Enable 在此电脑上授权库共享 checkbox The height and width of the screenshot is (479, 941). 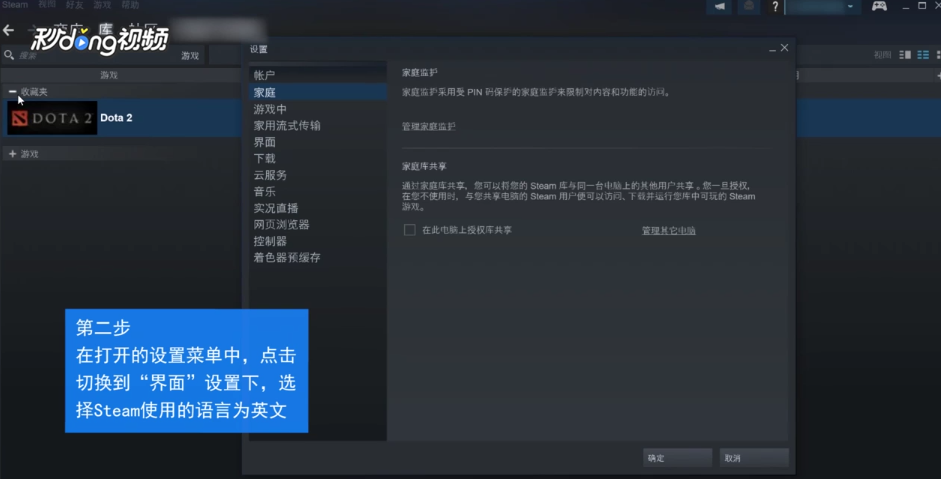[x=409, y=230]
